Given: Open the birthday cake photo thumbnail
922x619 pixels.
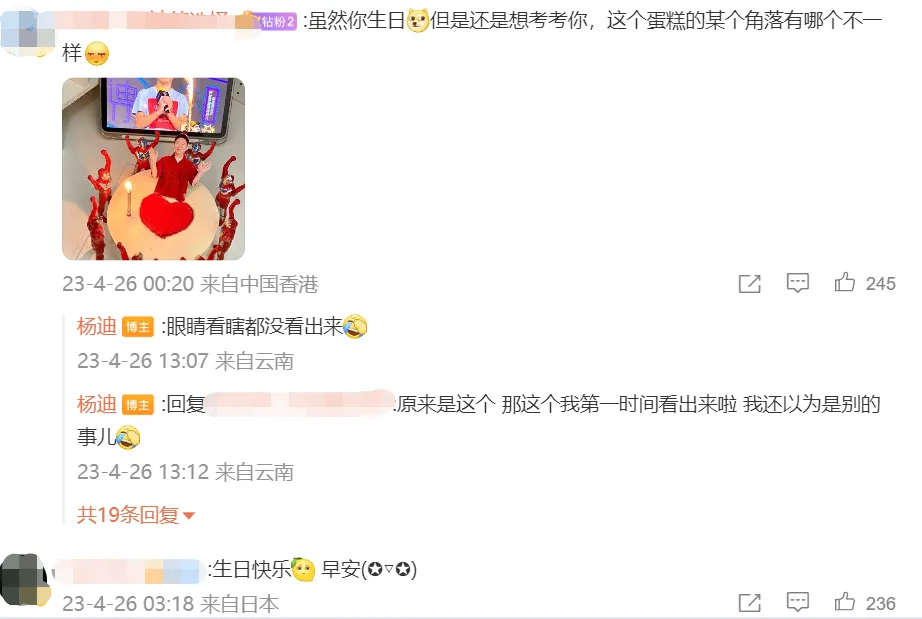Looking at the screenshot, I should (153, 169).
